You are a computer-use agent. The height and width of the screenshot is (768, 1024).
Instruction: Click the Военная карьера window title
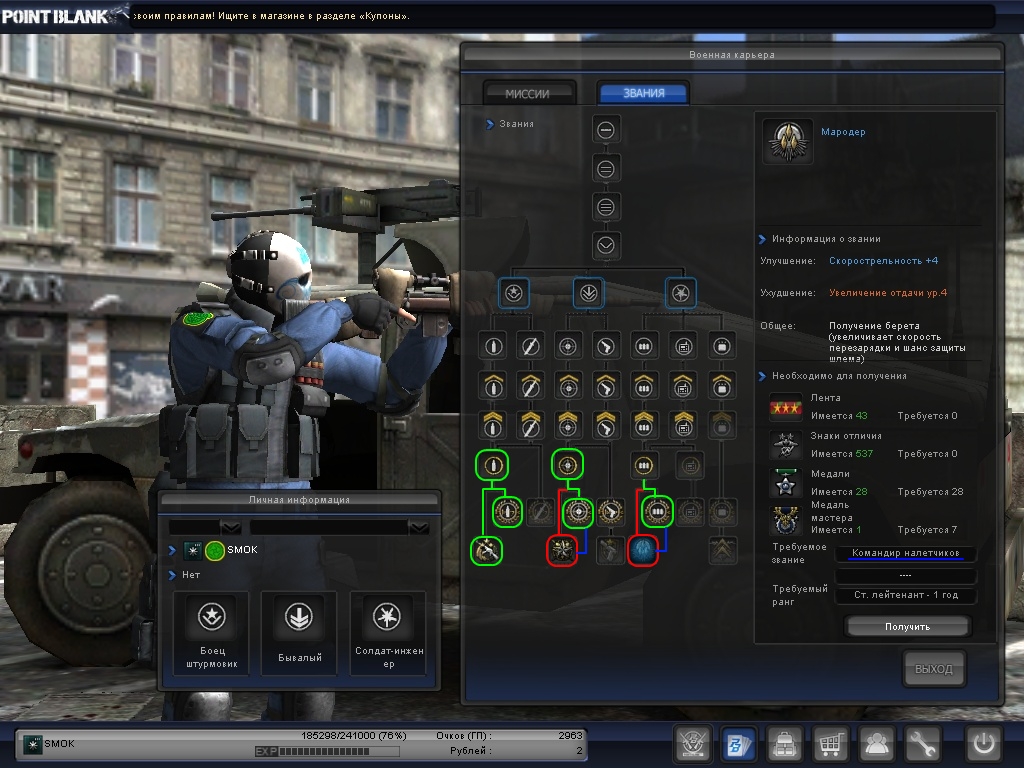pos(731,55)
